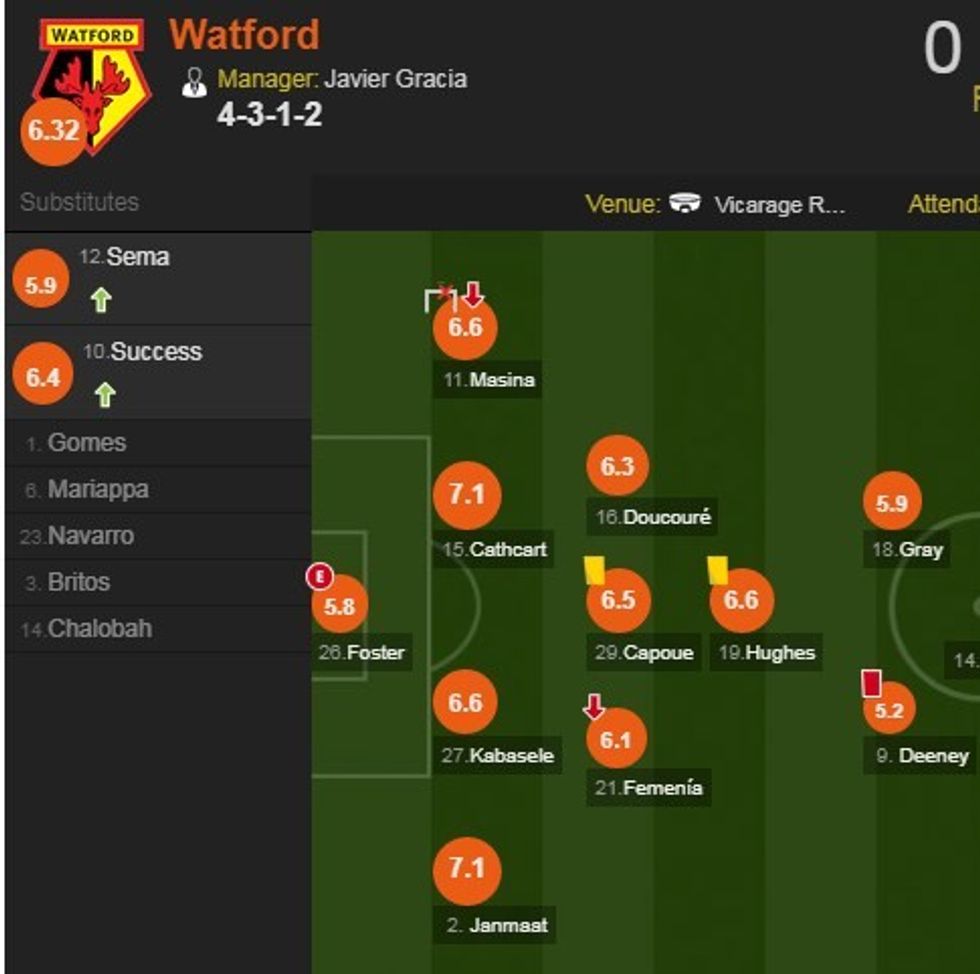This screenshot has height=974, width=980.
Task: Select substitute Gomes from the bench list
Action: [87, 443]
